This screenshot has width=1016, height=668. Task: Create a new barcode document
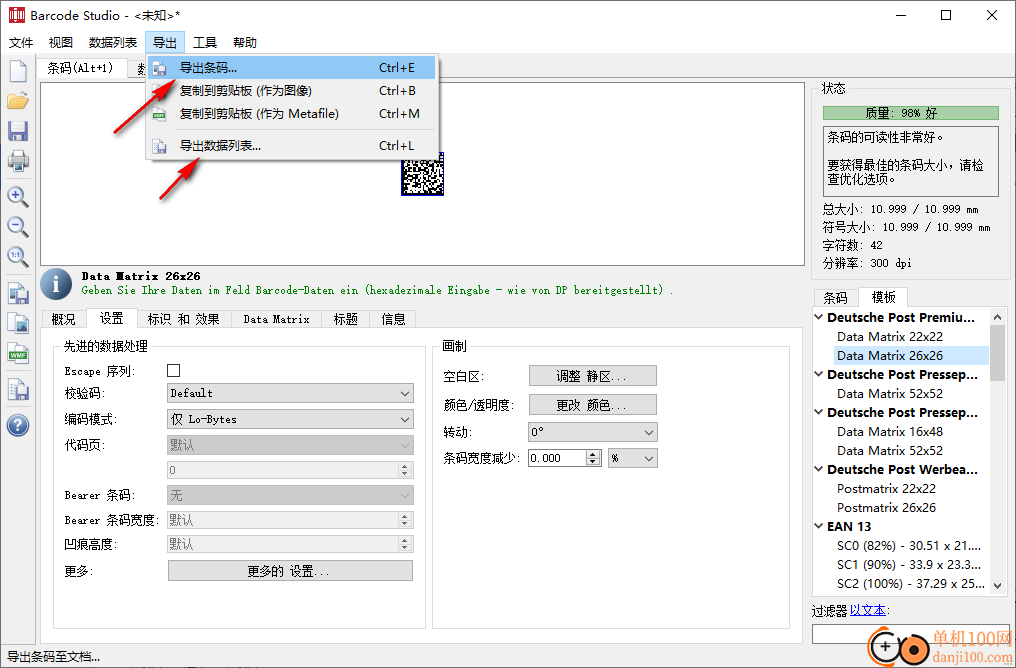pyautogui.click(x=18, y=71)
